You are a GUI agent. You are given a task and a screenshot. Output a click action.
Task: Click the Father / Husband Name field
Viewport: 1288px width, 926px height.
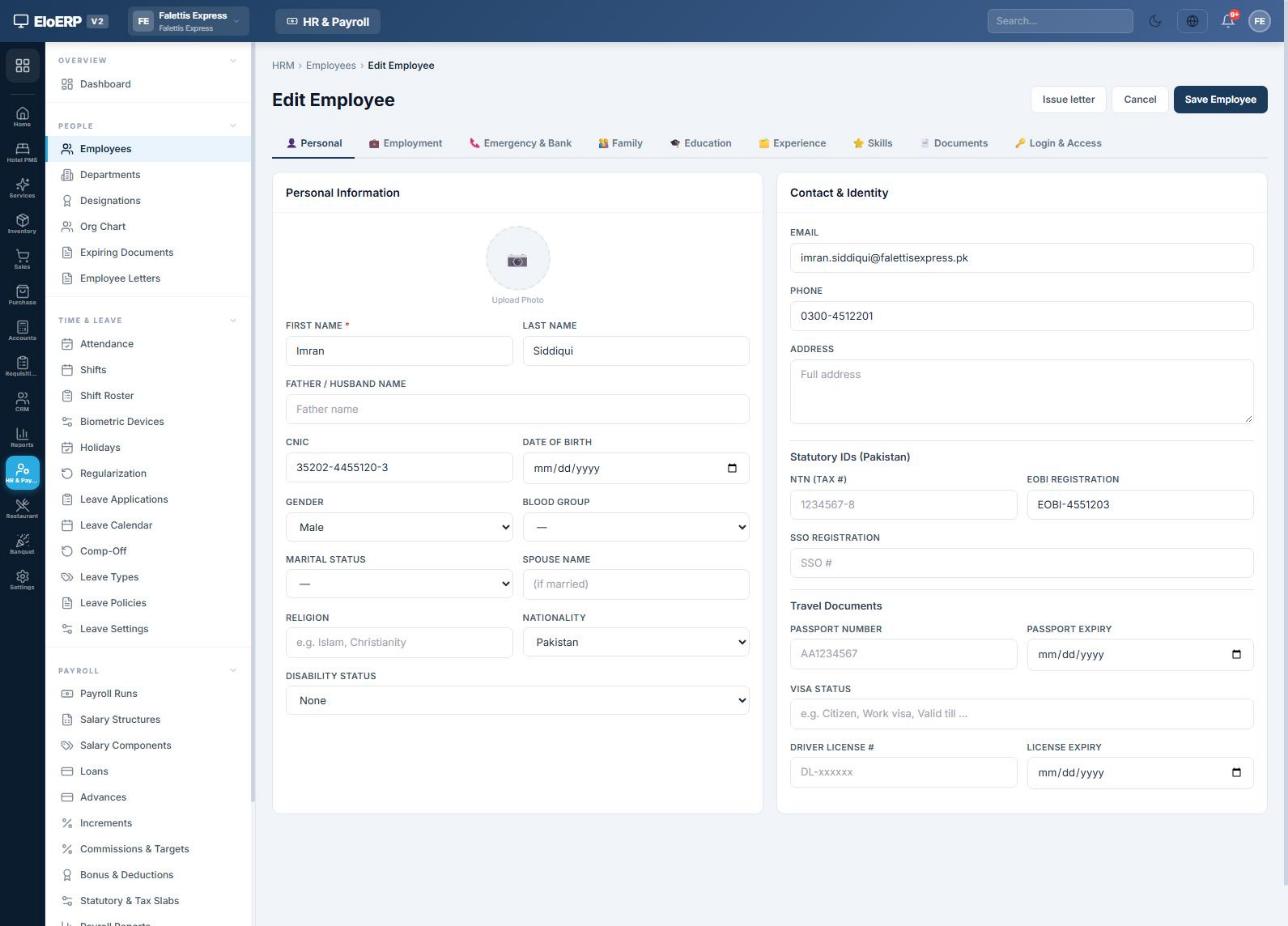517,409
